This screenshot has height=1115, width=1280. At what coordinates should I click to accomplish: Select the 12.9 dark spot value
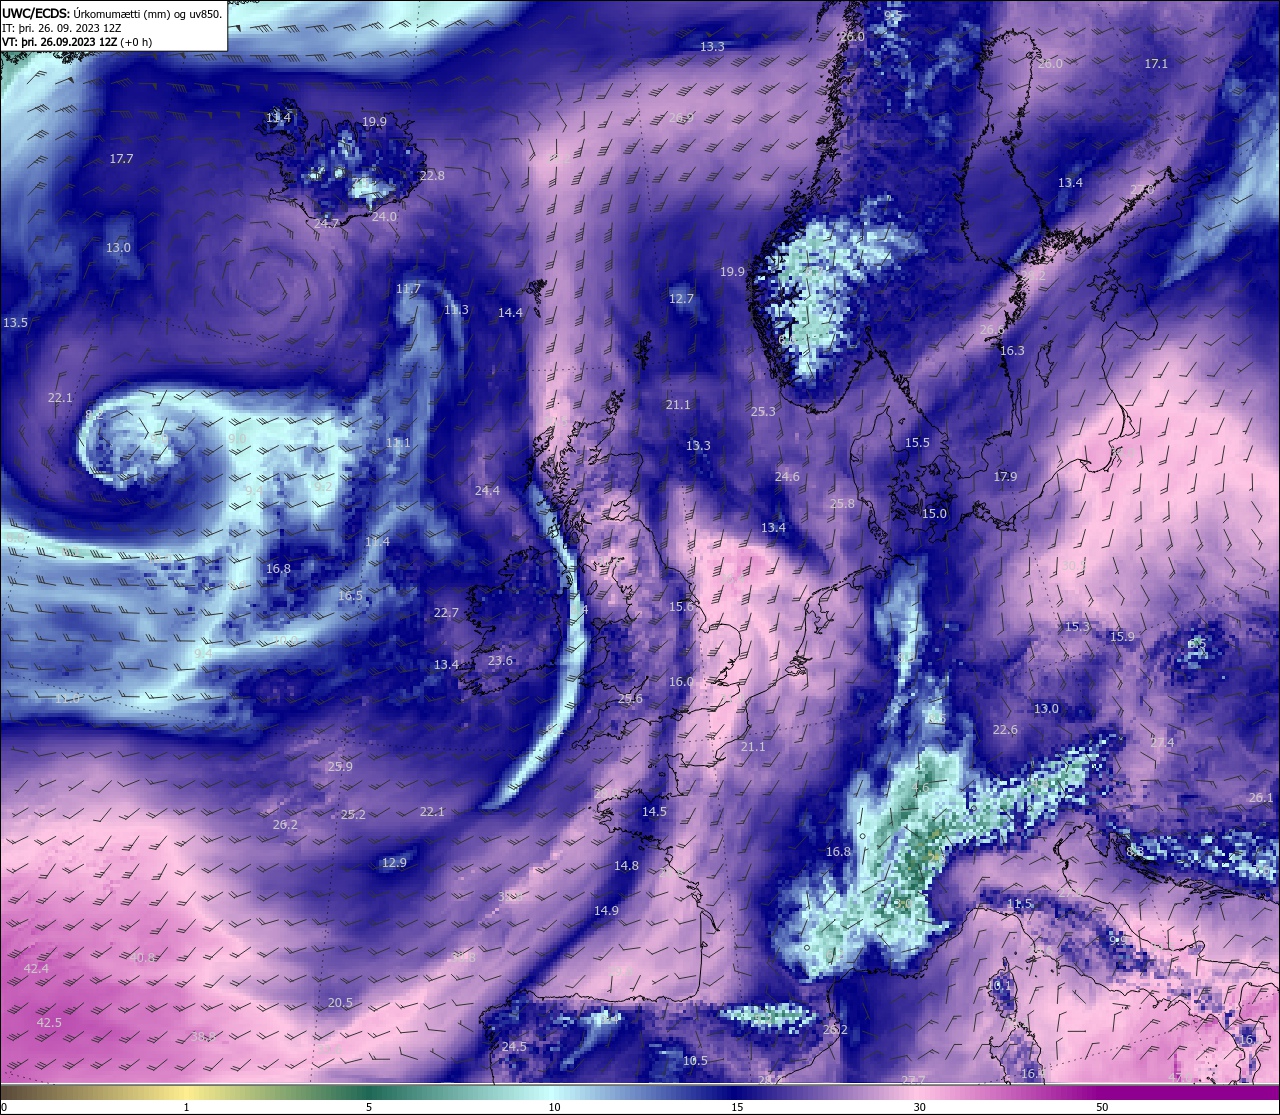(394, 863)
